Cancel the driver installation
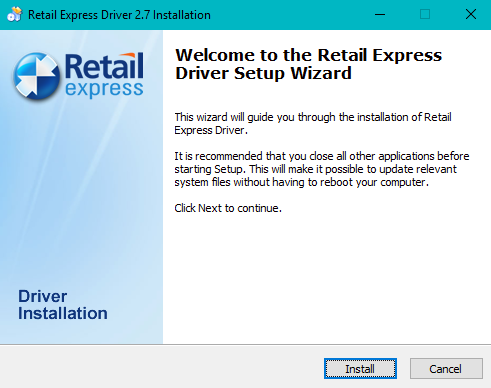491x388 pixels. pos(446,369)
